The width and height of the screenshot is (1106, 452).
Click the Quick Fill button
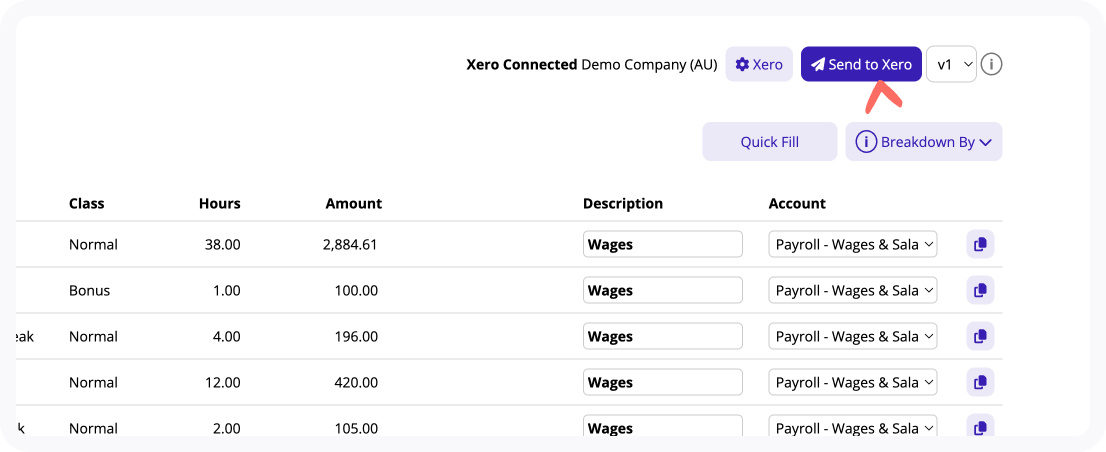tap(770, 142)
